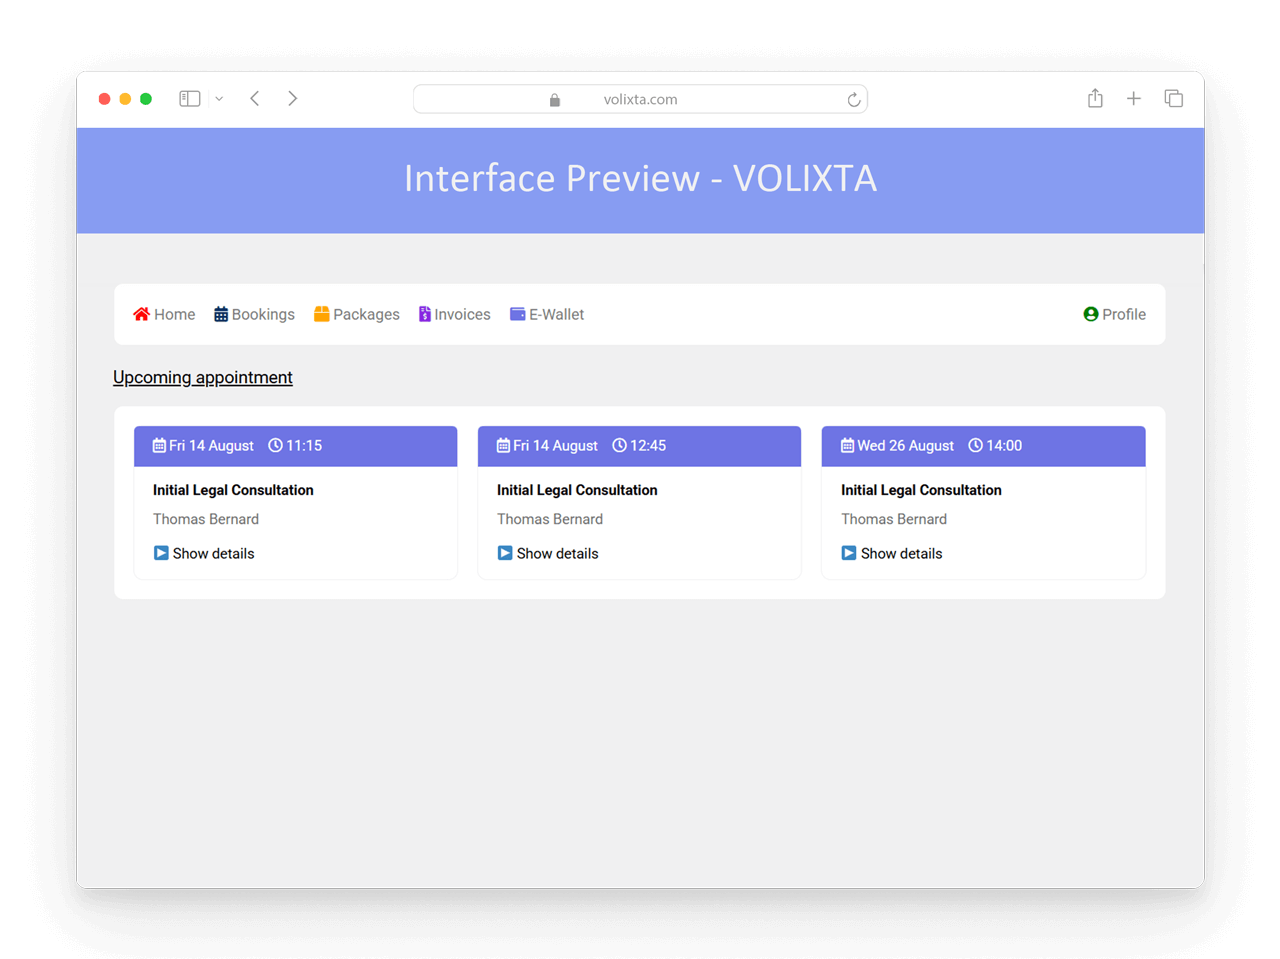
Task: Click the 11:15 time text
Action: pyautogui.click(x=304, y=446)
